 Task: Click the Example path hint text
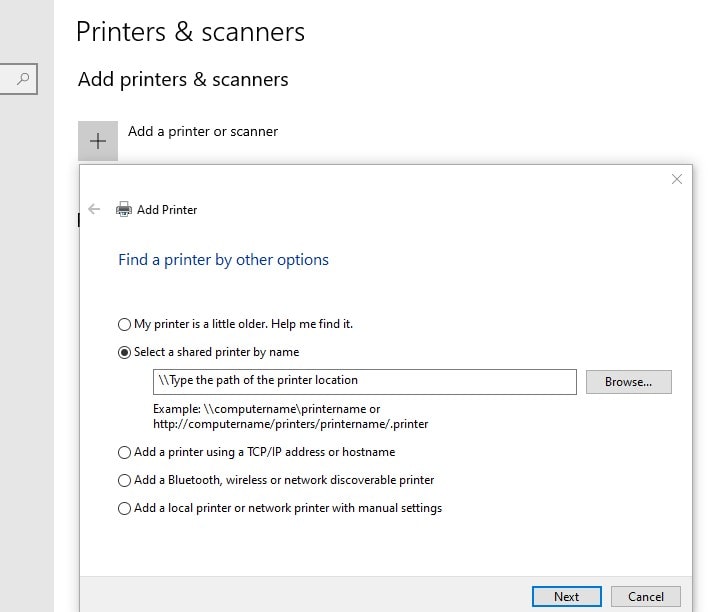(x=291, y=416)
